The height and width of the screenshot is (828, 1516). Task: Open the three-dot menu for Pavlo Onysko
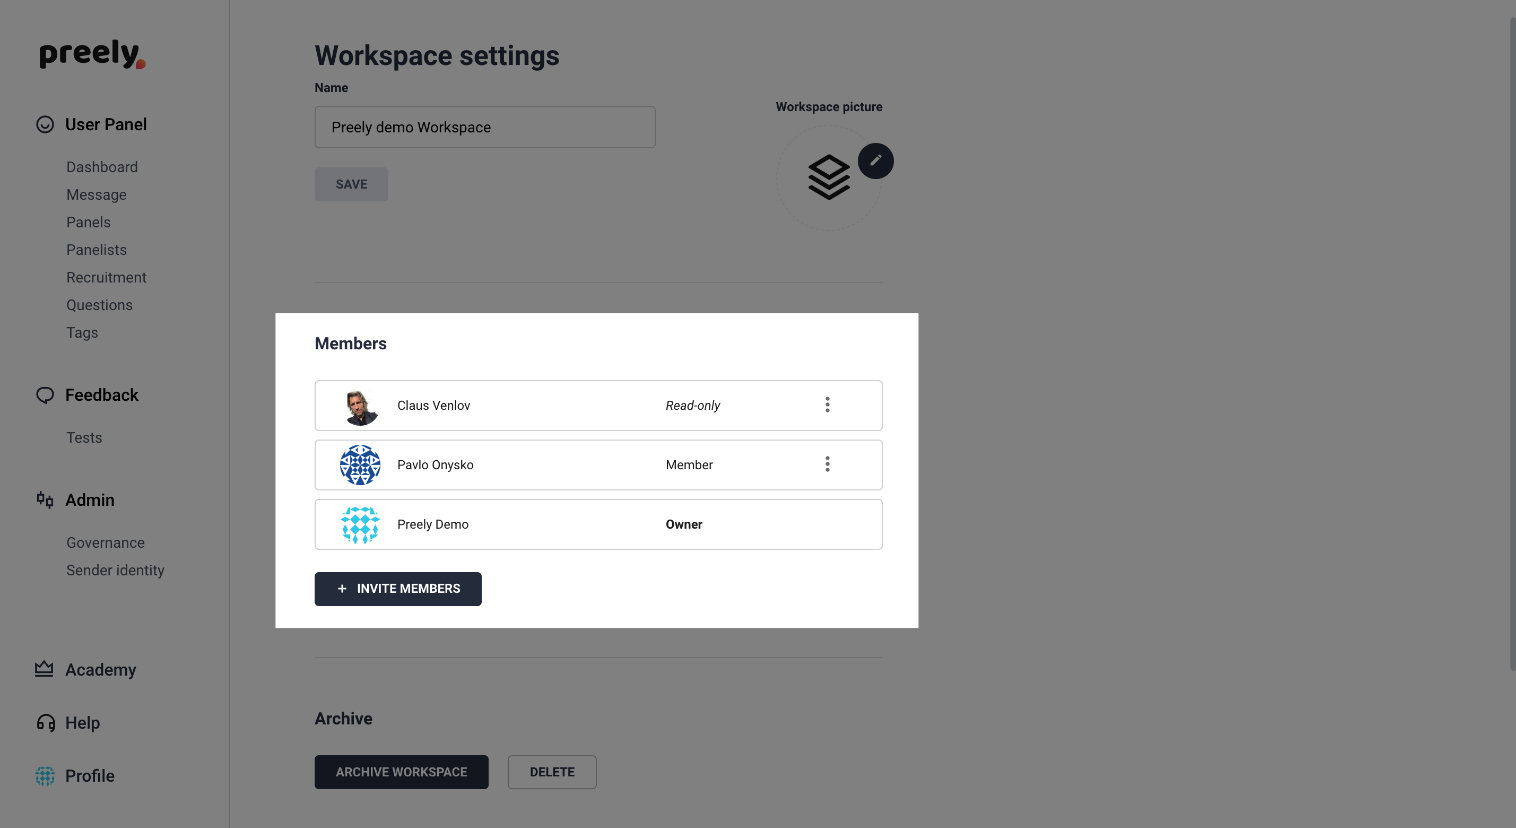tap(827, 464)
